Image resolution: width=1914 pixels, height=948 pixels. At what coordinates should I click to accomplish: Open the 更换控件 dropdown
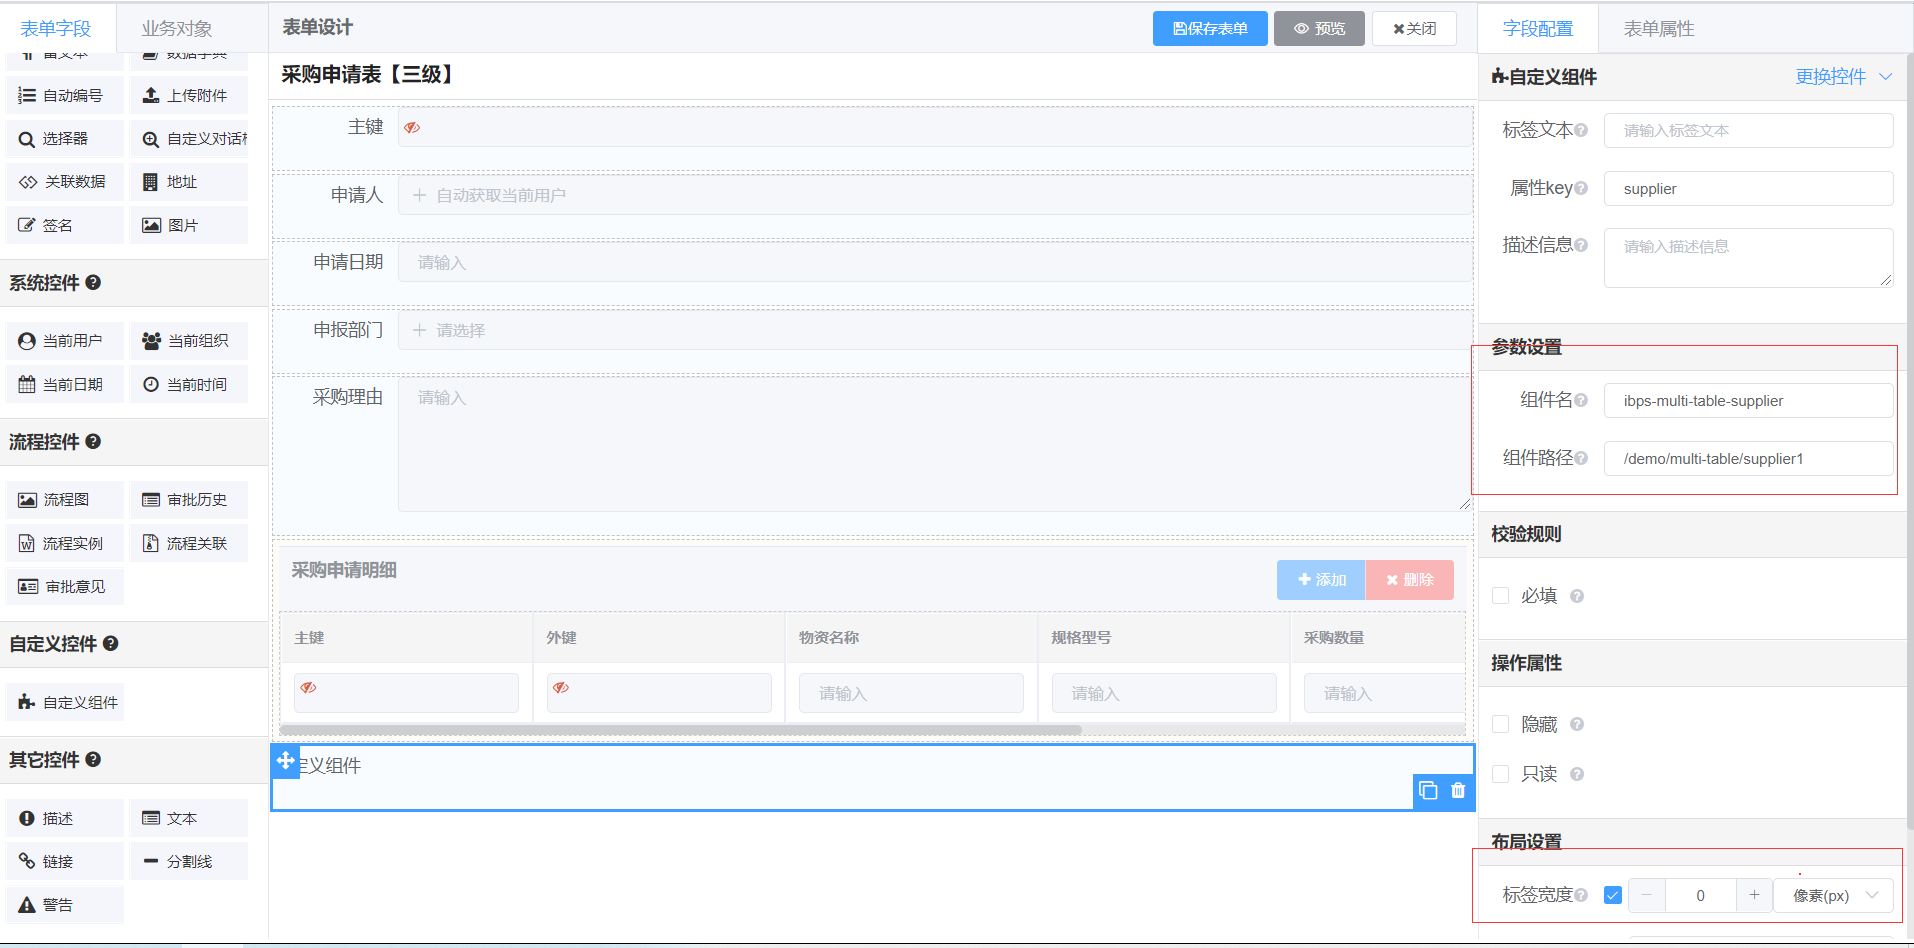pos(1842,77)
